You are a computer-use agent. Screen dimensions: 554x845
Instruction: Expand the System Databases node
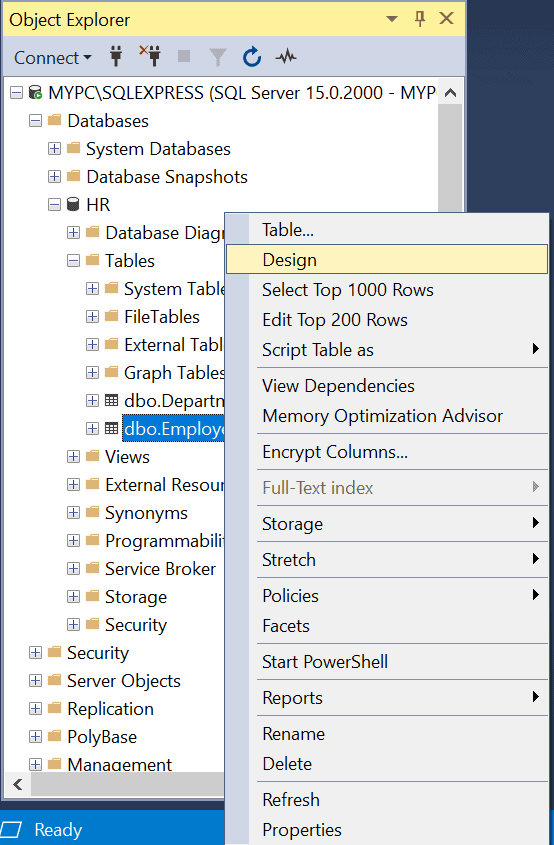(x=54, y=149)
